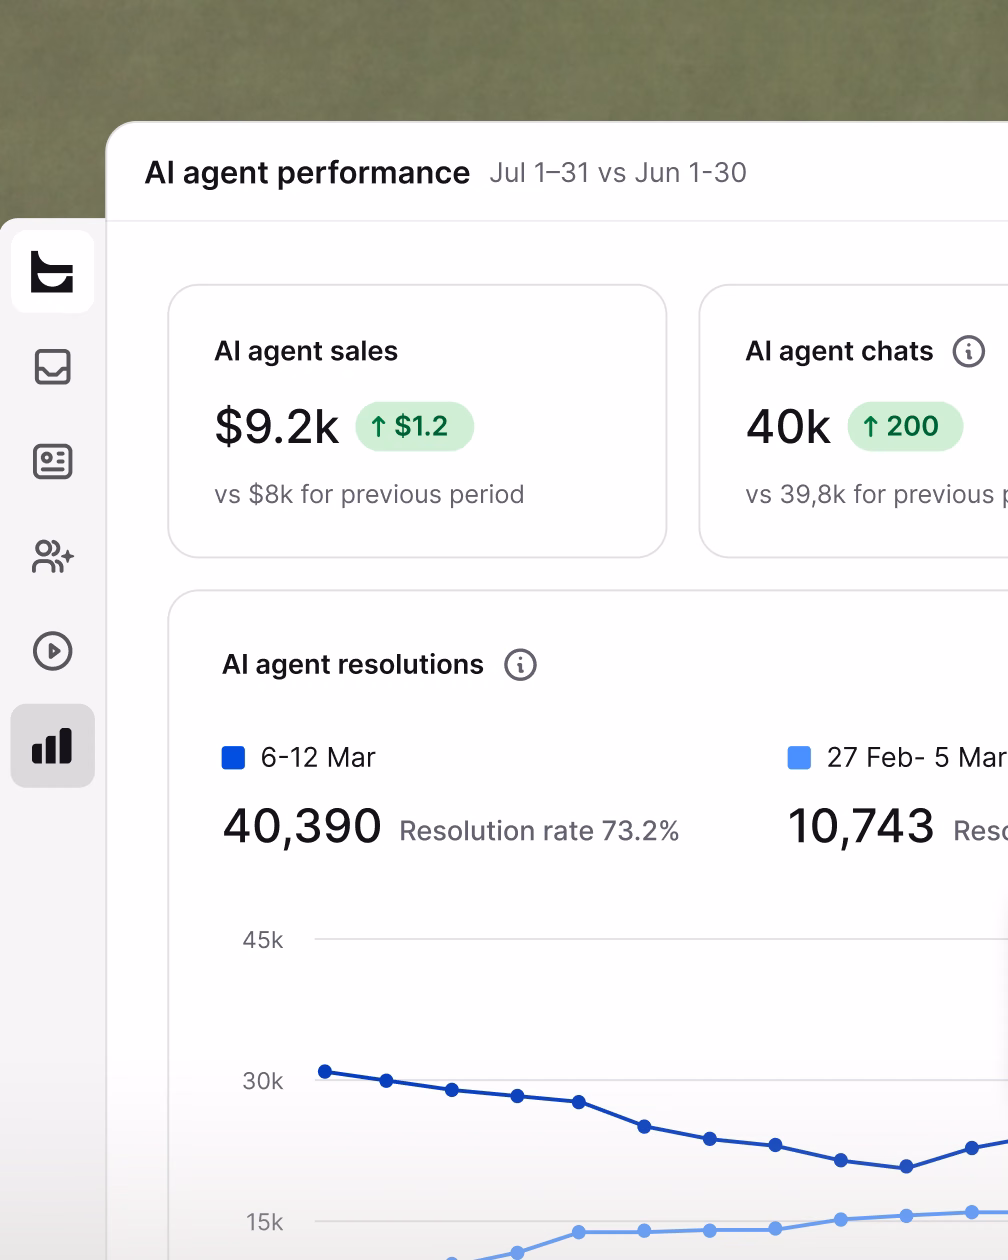Click the AI agent chats heading
The height and width of the screenshot is (1260, 1008).
(x=839, y=351)
